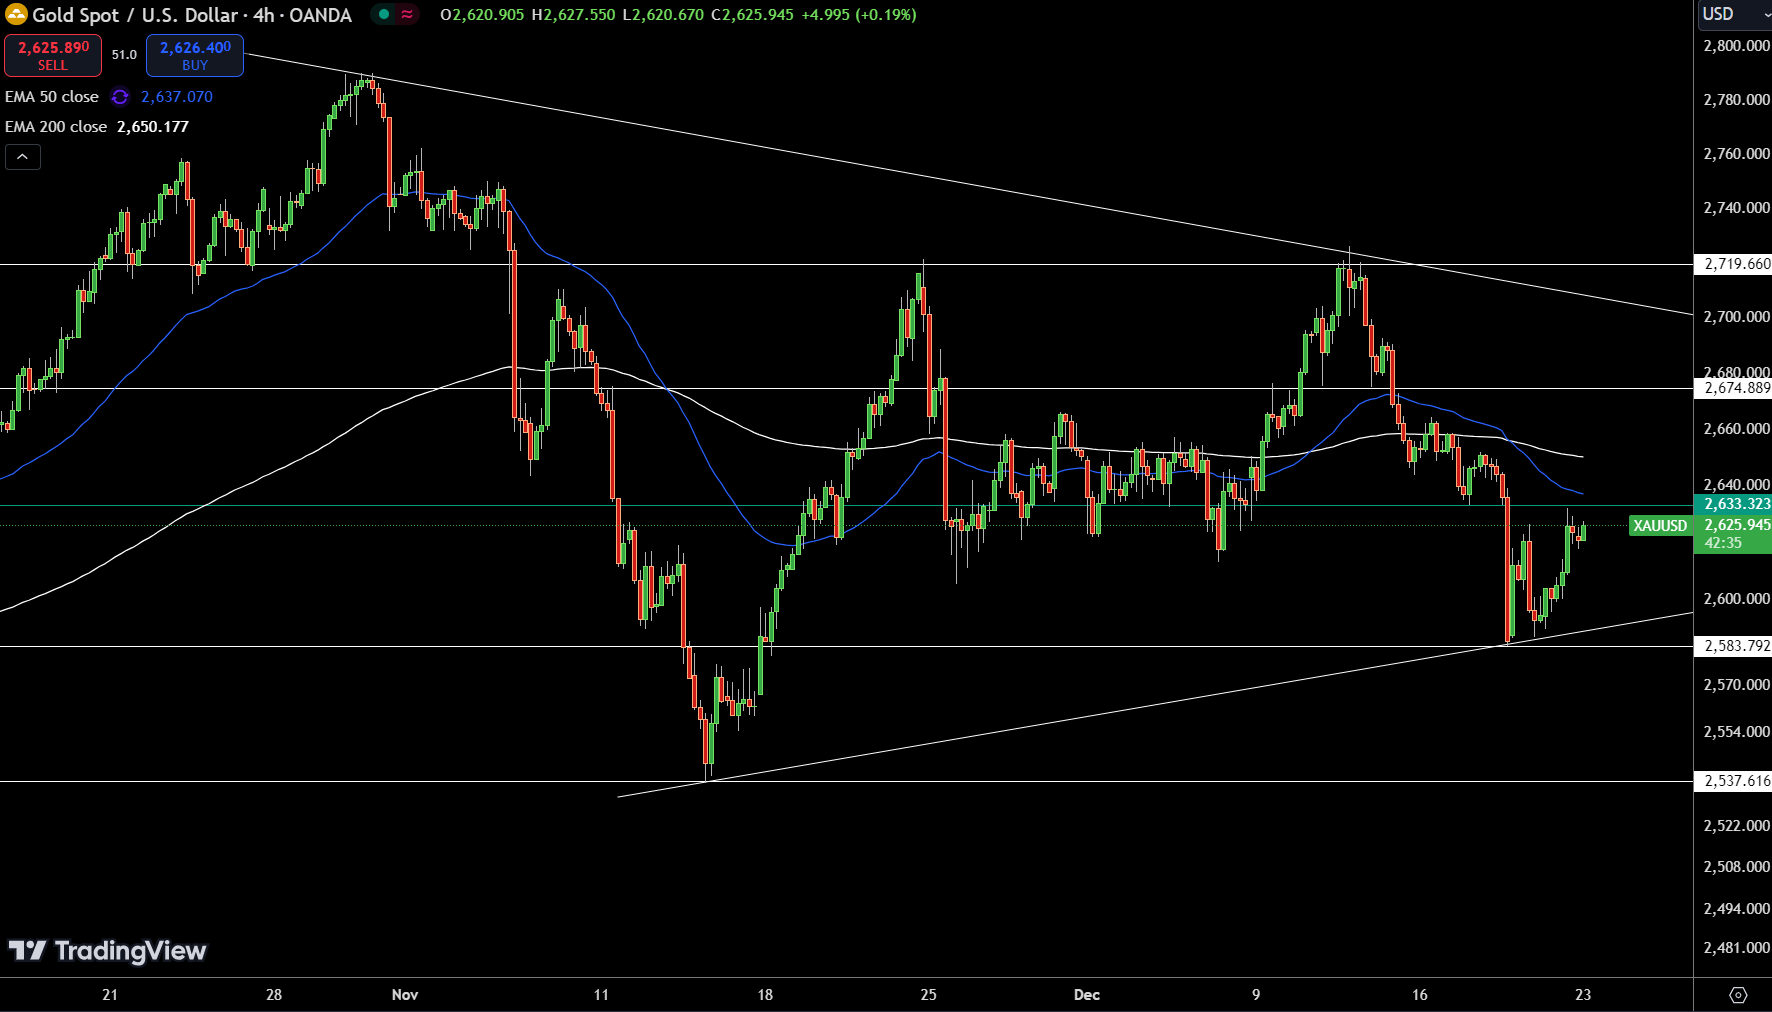Click the Gold Spot symbol logo icon

point(16,15)
